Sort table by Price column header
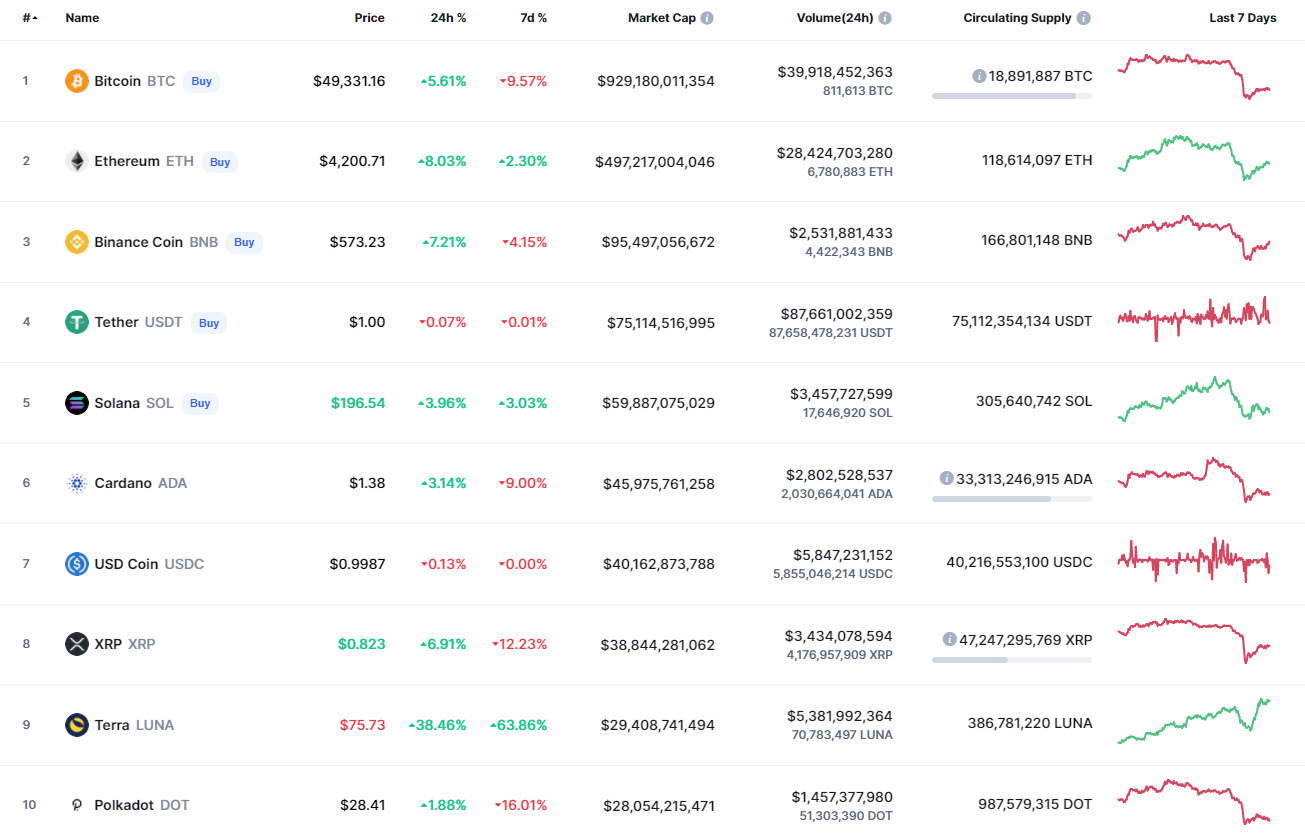The height and width of the screenshot is (839, 1305). (369, 18)
